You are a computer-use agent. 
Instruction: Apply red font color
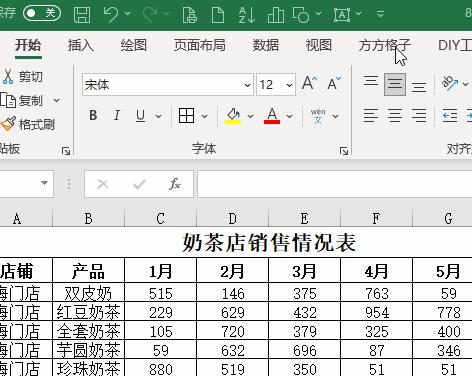coord(272,115)
